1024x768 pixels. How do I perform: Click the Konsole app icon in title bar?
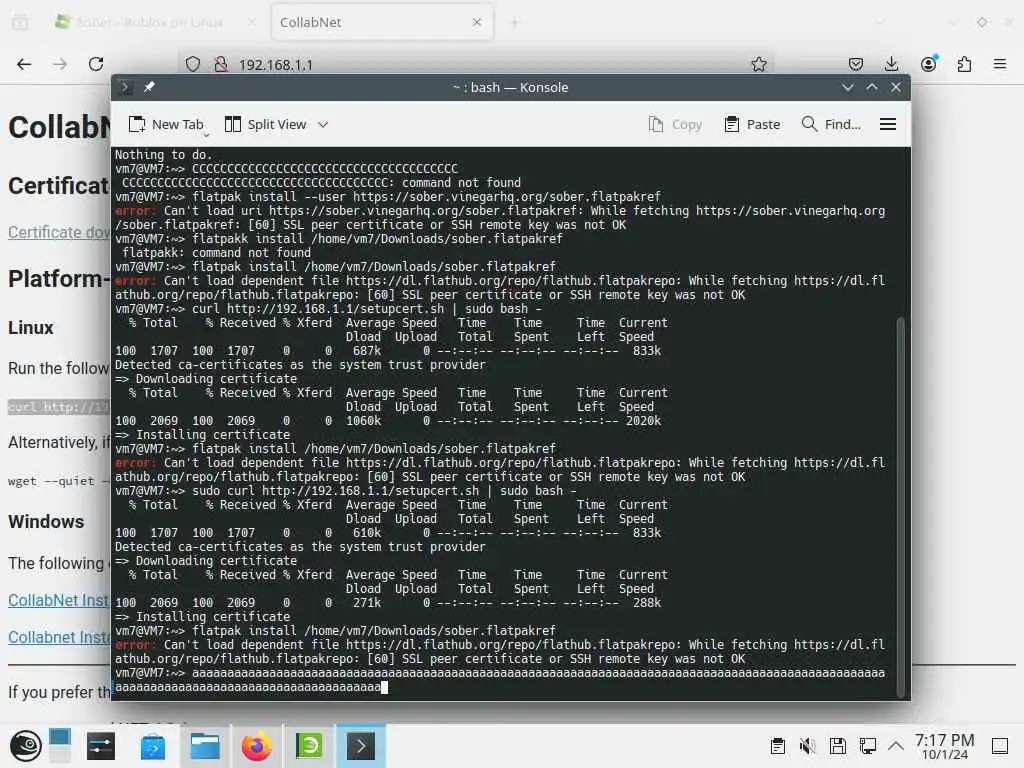(125, 87)
